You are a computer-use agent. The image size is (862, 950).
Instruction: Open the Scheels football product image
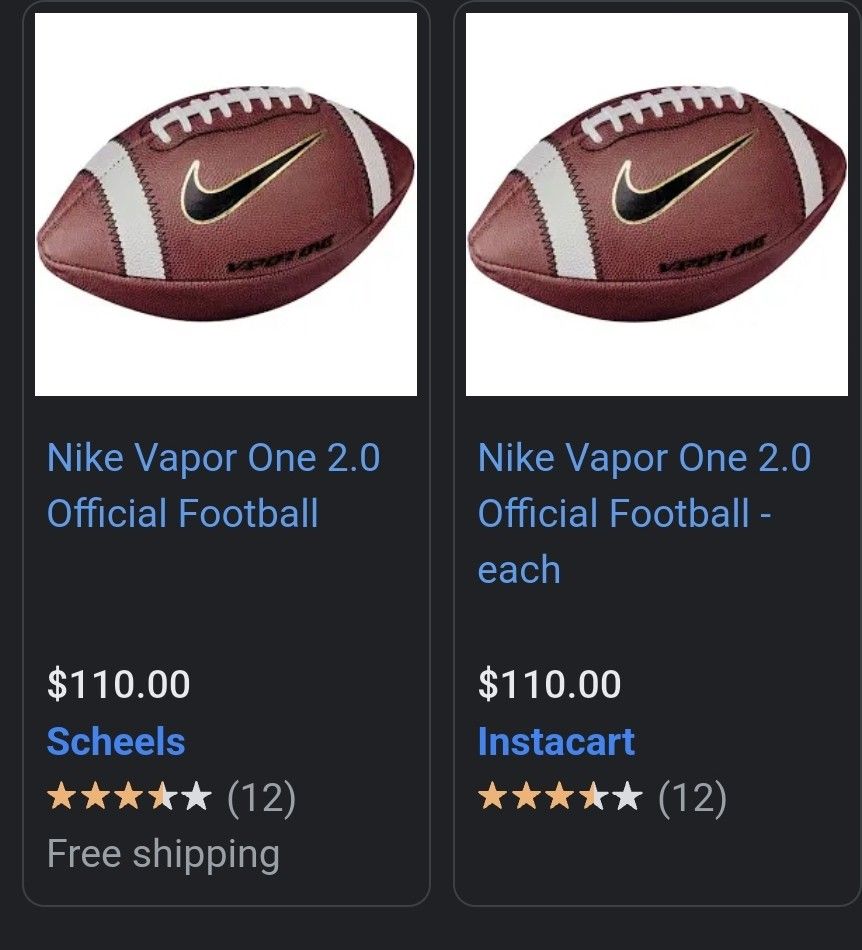[x=226, y=204]
